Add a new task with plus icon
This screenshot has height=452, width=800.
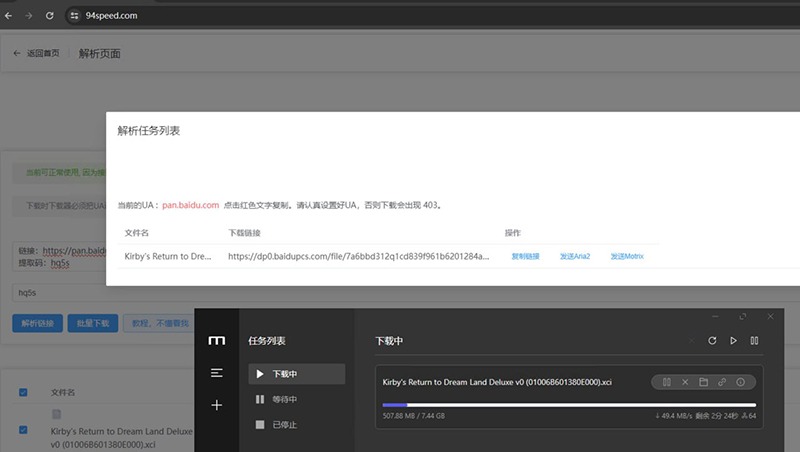coord(216,405)
